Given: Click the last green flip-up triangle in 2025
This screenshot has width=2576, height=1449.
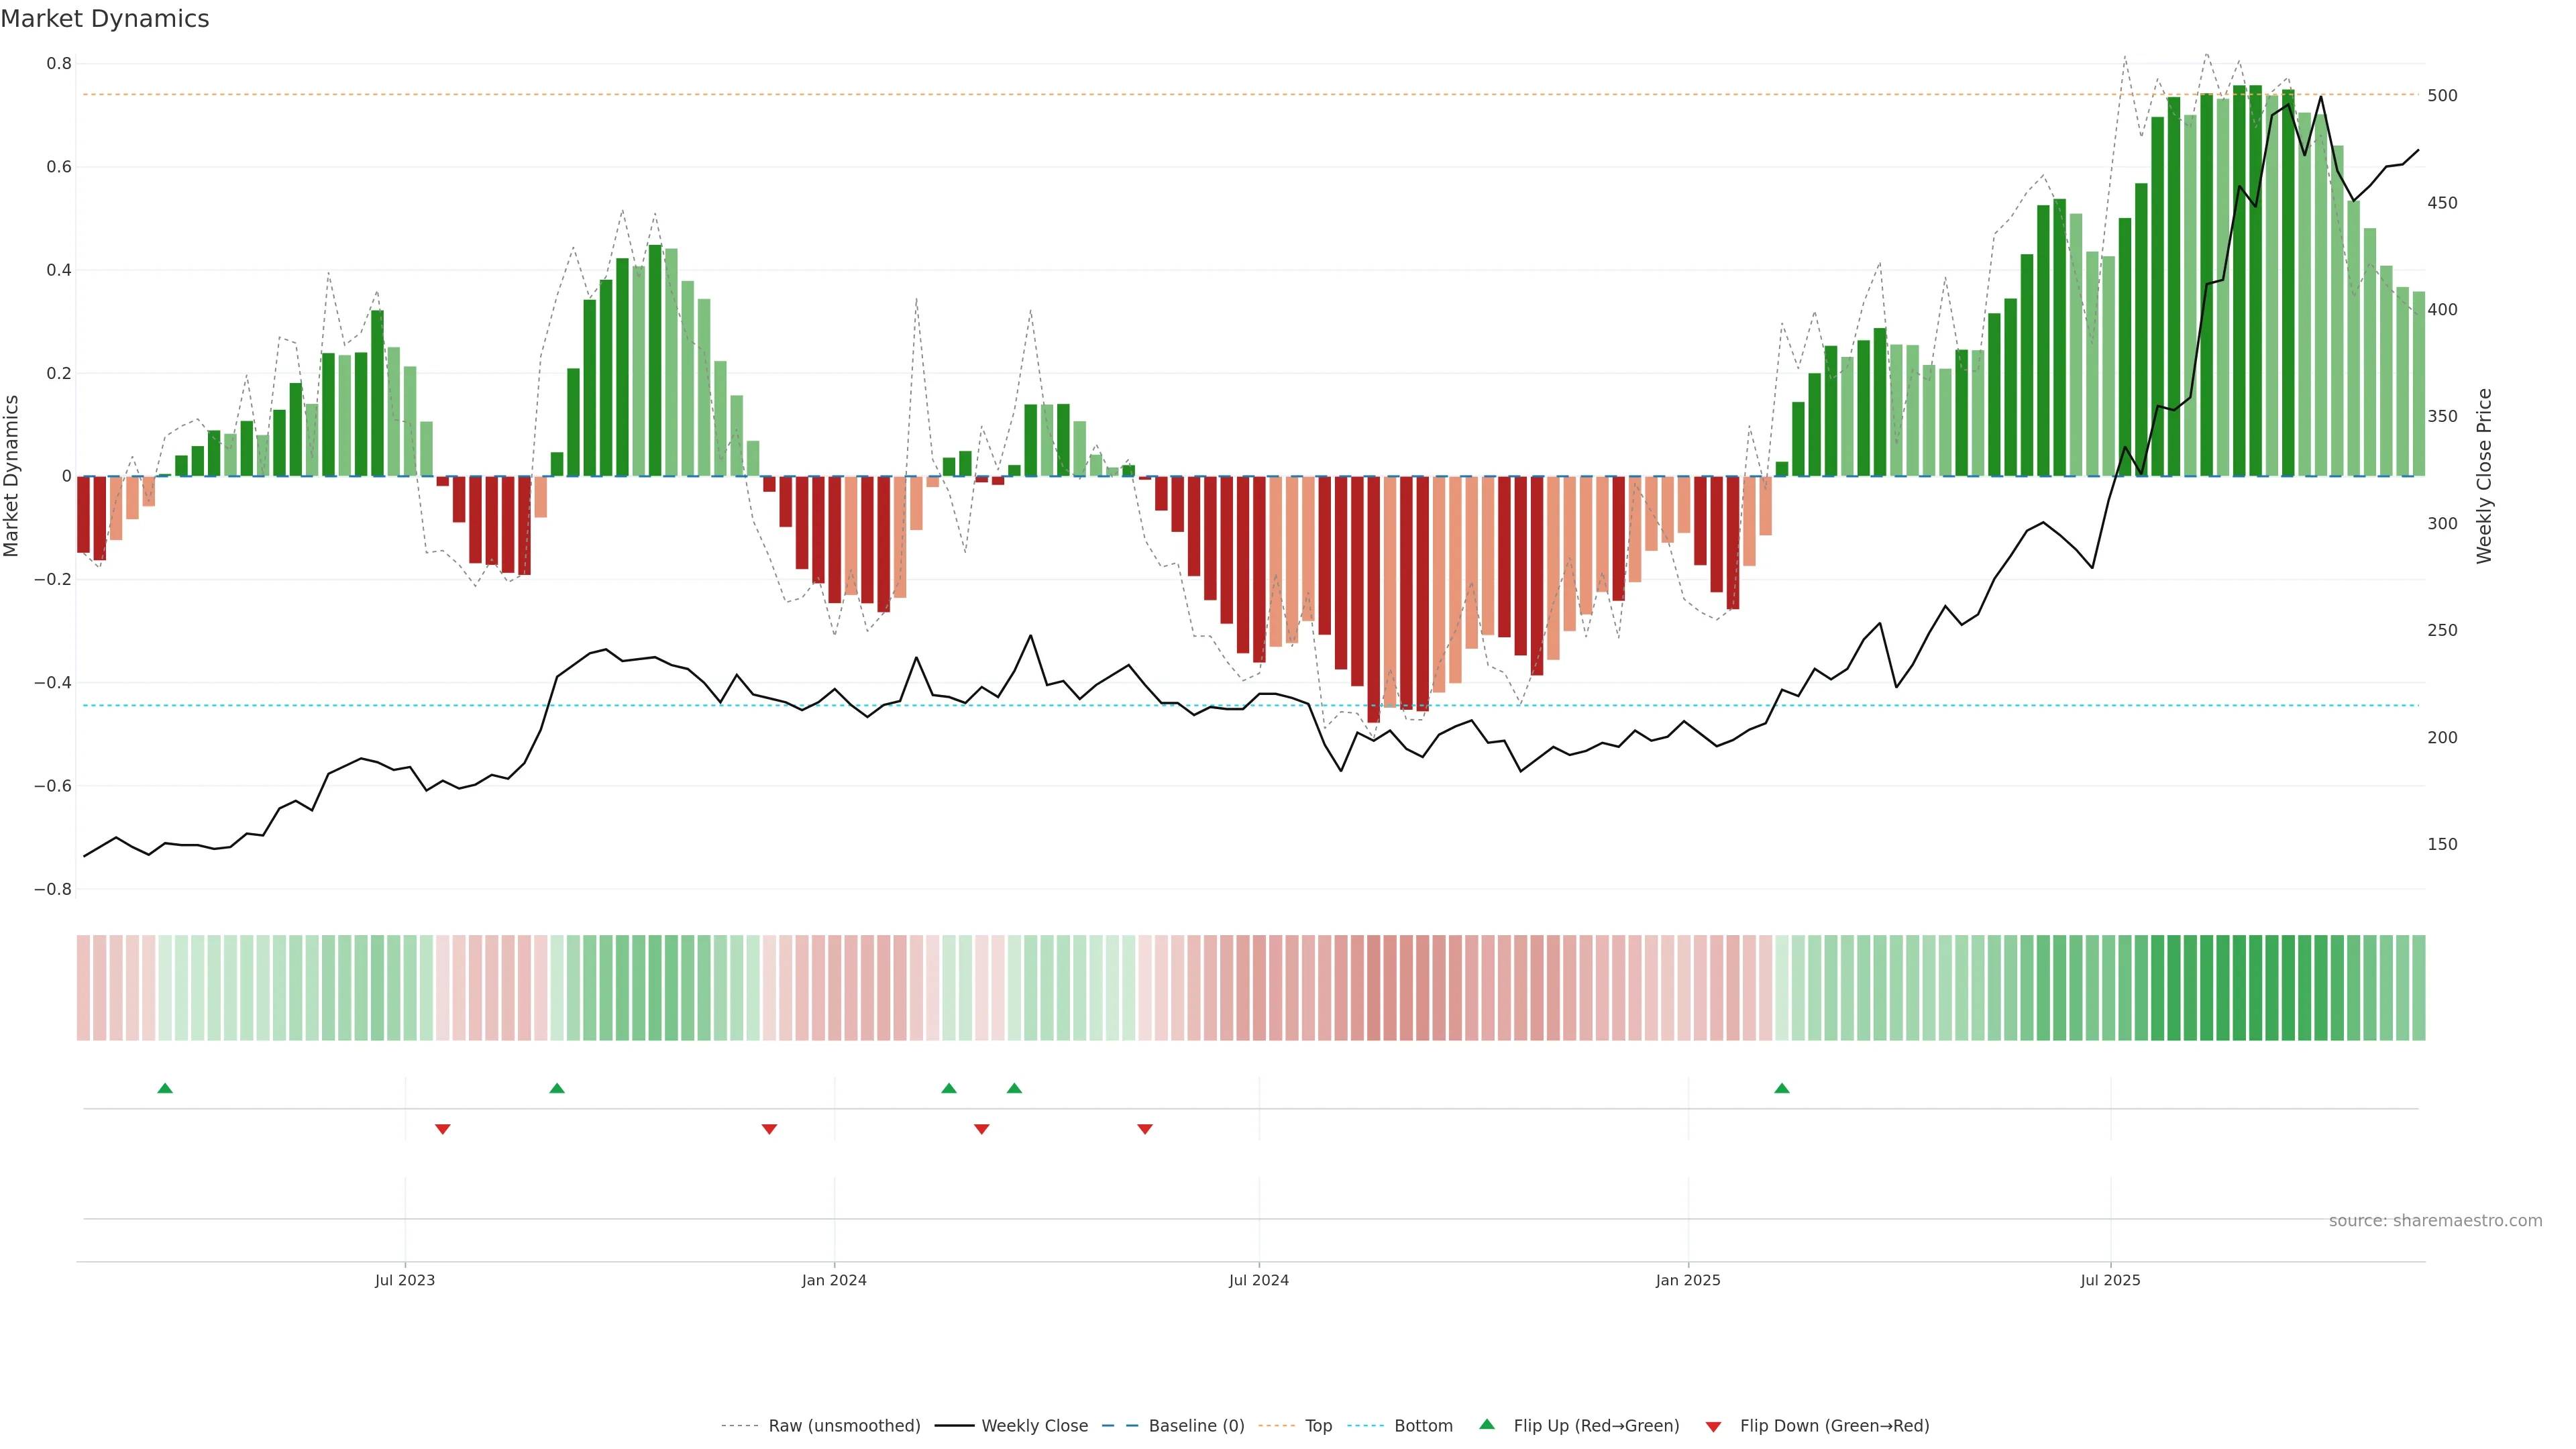Looking at the screenshot, I should (x=1782, y=1088).
